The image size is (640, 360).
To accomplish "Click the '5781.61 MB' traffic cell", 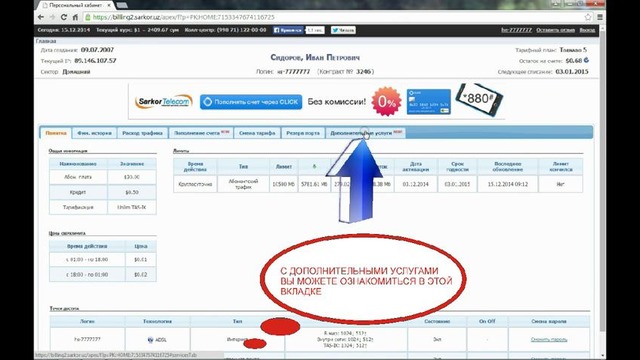I will click(x=314, y=184).
